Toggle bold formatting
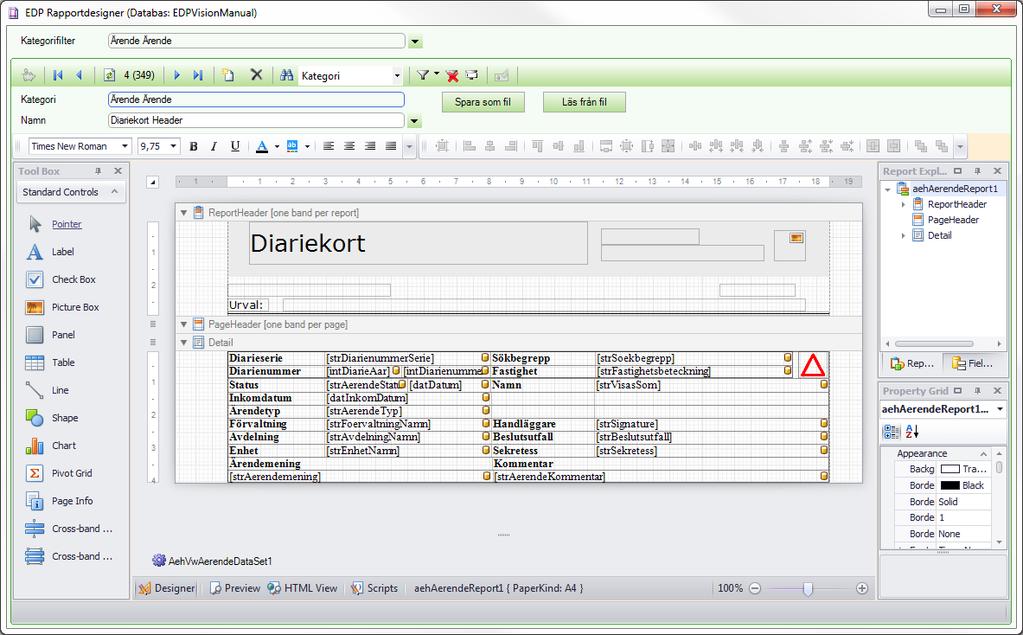This screenshot has height=635, width=1023. tap(194, 146)
